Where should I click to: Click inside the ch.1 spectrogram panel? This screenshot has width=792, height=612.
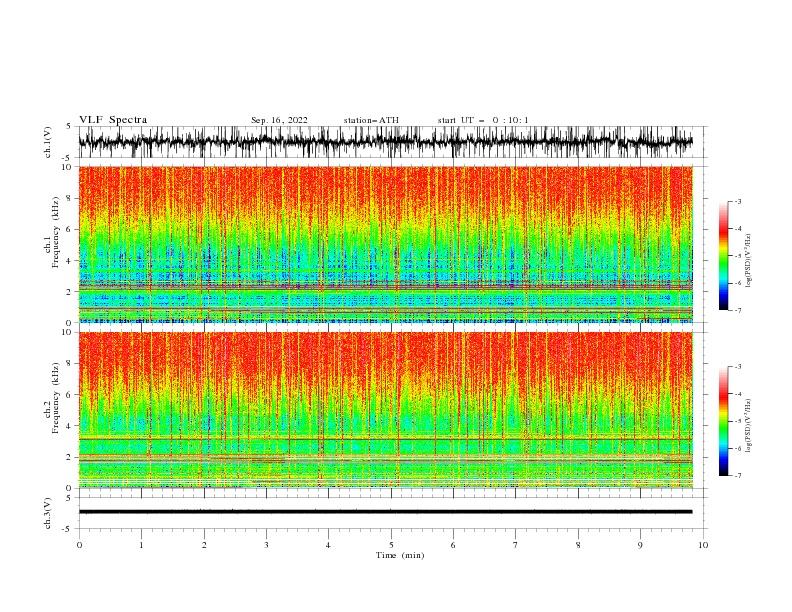(x=386, y=244)
